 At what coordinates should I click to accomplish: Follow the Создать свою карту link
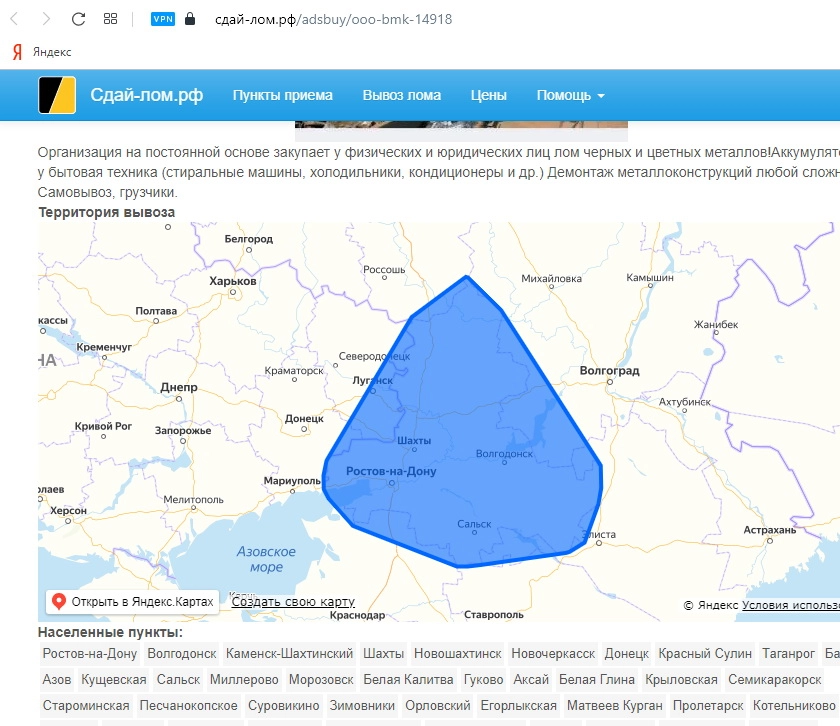(x=293, y=601)
